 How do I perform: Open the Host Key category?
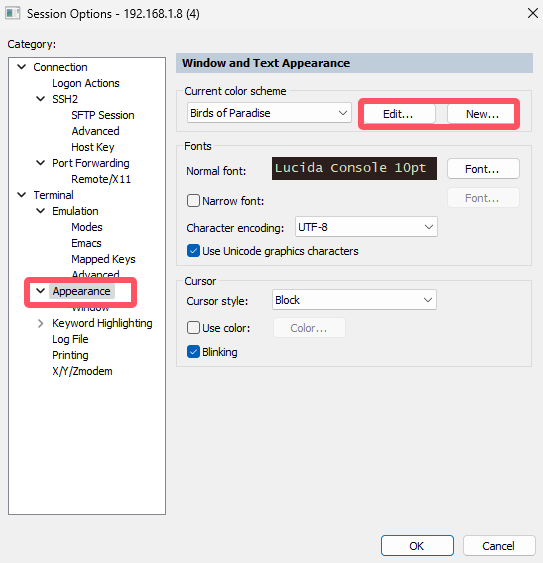(93, 147)
